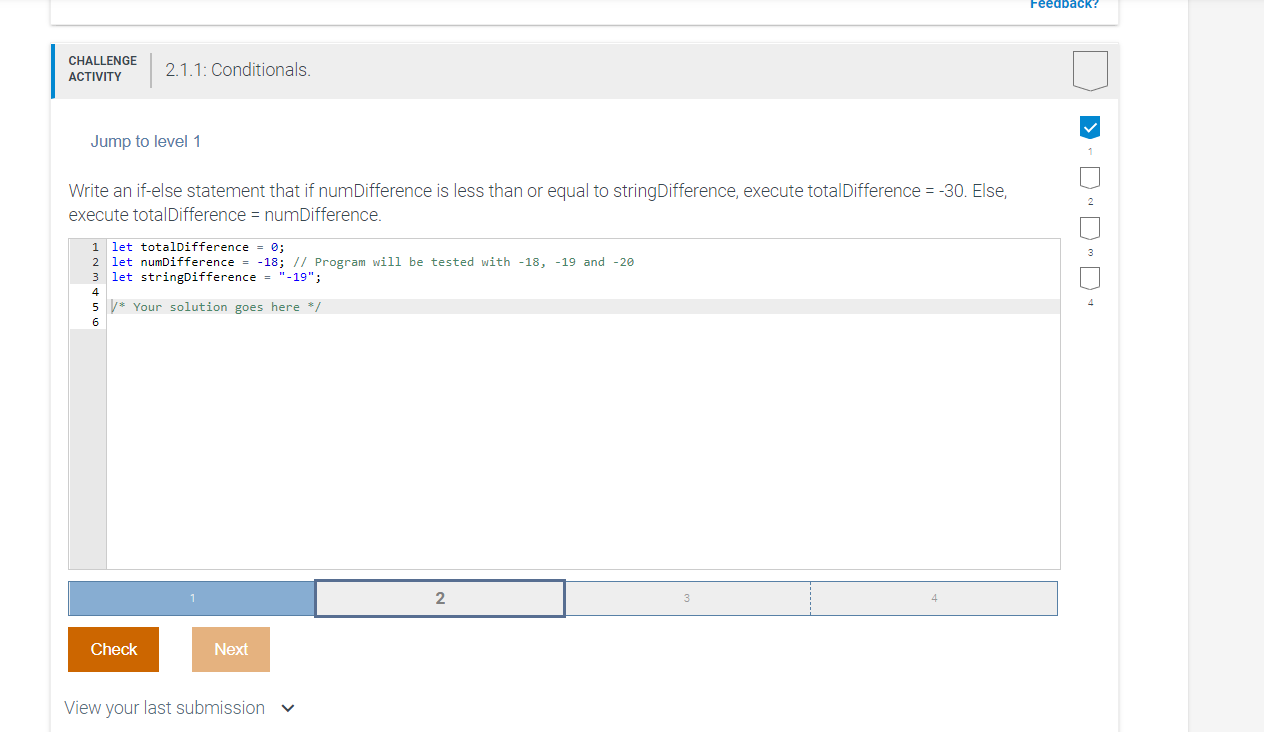Click the Check button
Screen dimensions: 1264x732
[113, 649]
